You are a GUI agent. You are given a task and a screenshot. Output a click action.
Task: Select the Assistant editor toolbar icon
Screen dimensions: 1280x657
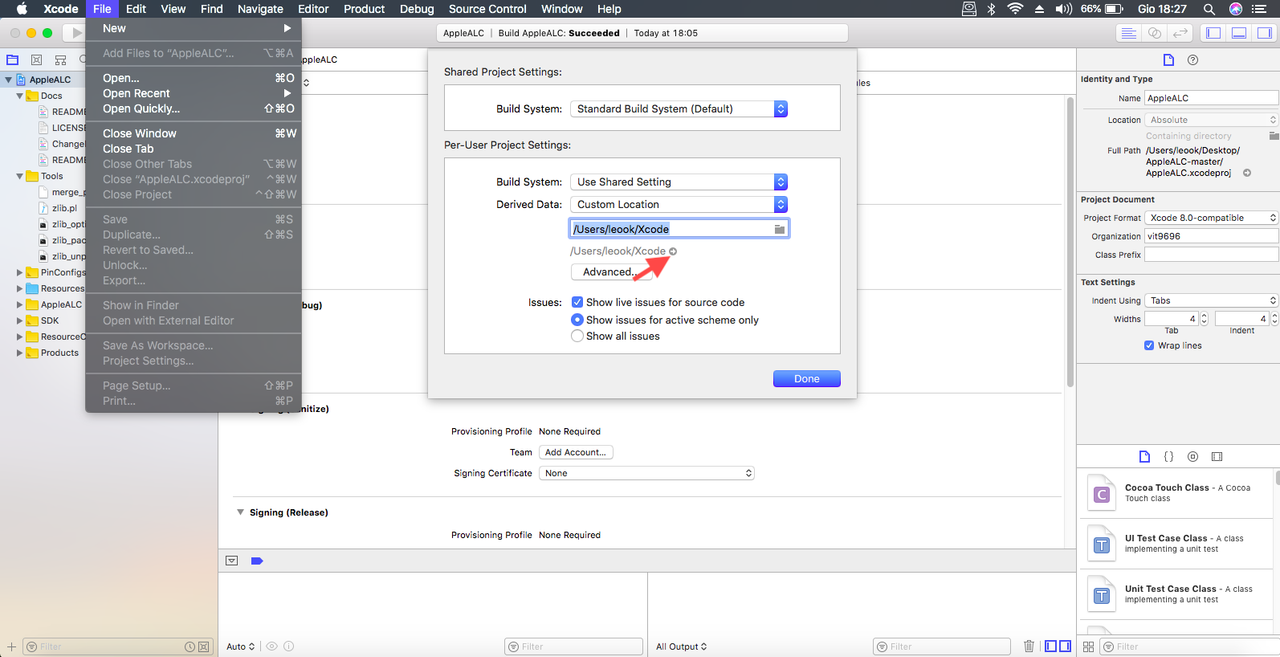tap(1155, 33)
